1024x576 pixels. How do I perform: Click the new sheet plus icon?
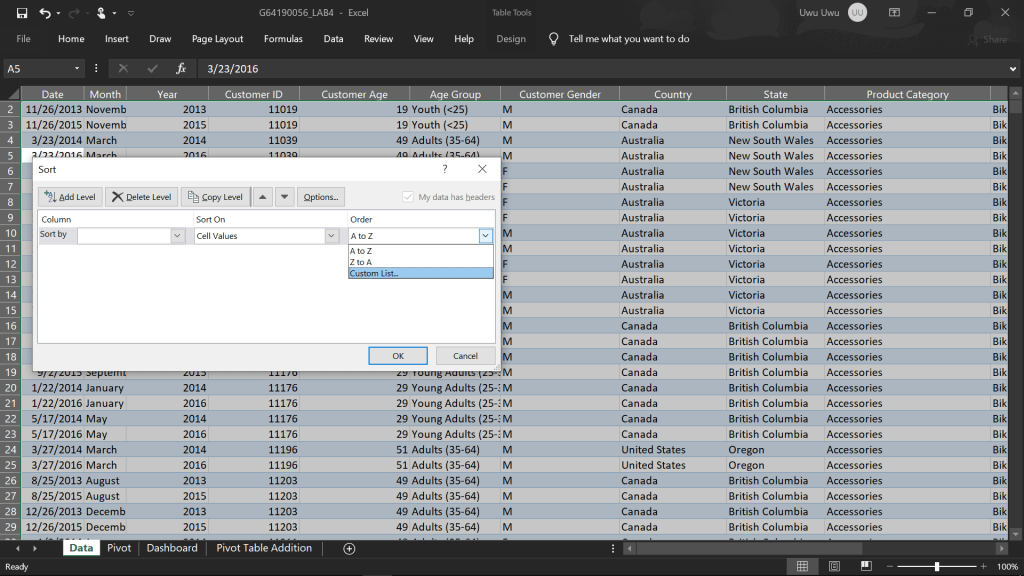[x=349, y=548]
